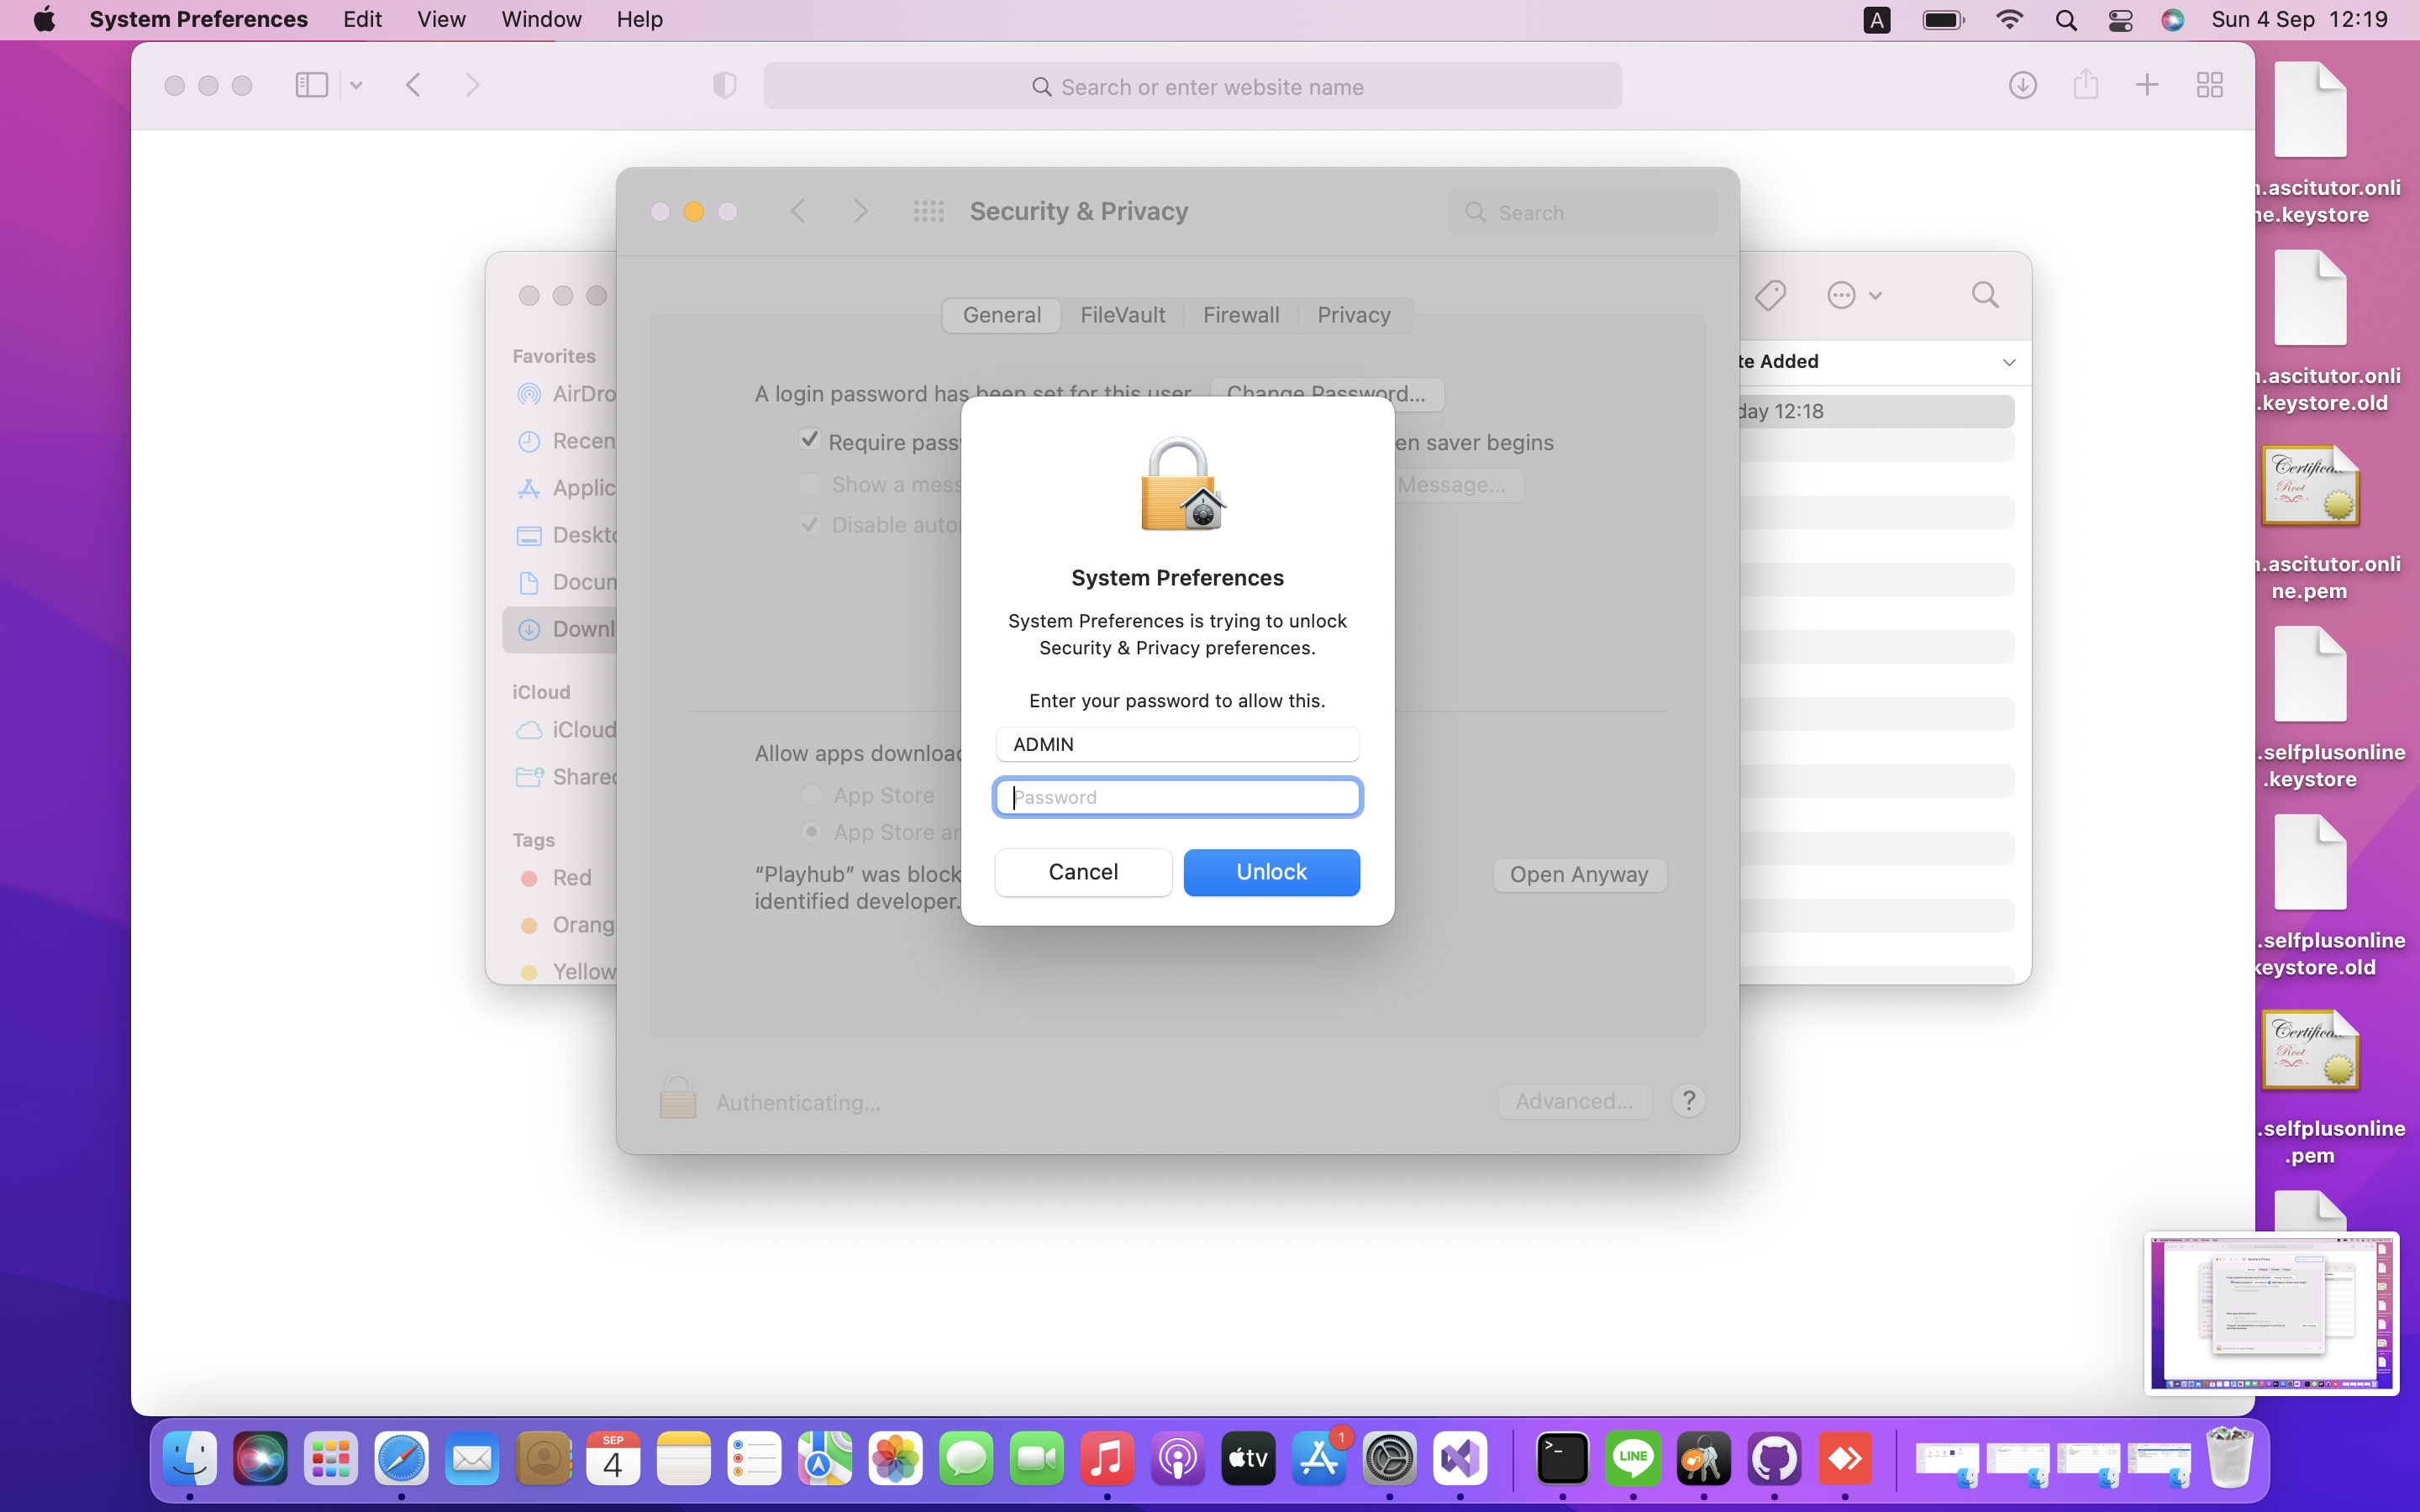Open Control Center in menu bar
Viewport: 2420px width, 1512px height.
(x=2119, y=19)
